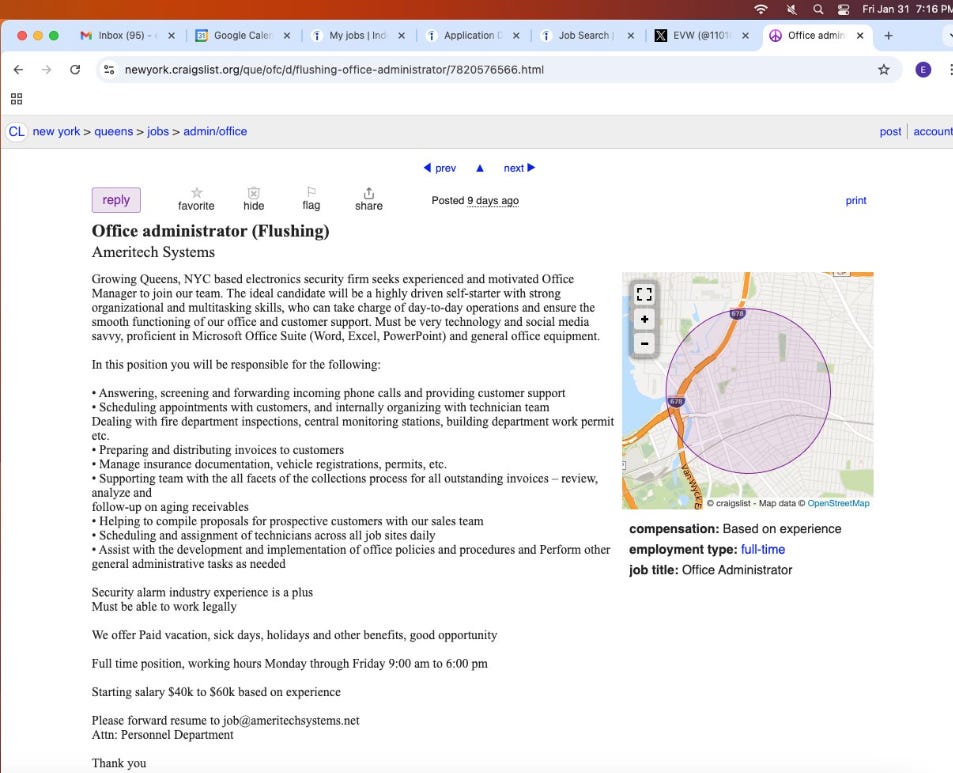Close the Application tab

pyautogui.click(x=516, y=36)
